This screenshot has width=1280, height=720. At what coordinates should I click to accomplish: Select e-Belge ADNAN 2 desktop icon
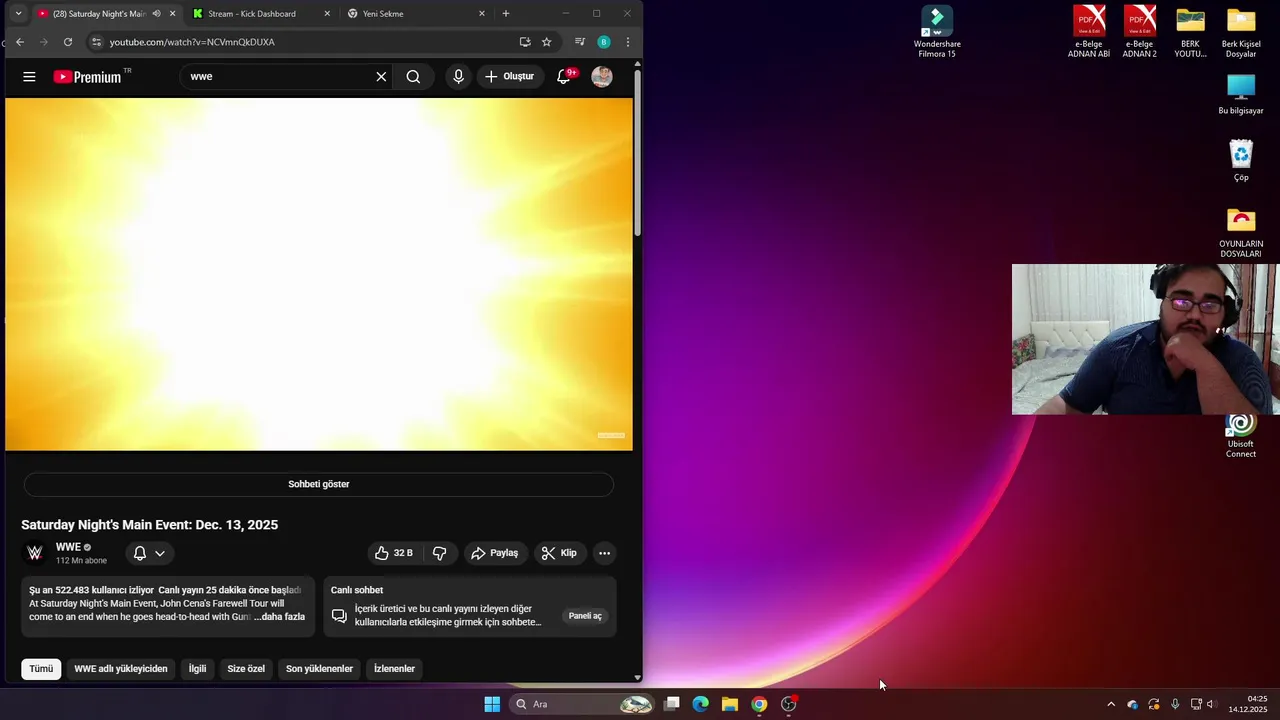[x=1140, y=32]
